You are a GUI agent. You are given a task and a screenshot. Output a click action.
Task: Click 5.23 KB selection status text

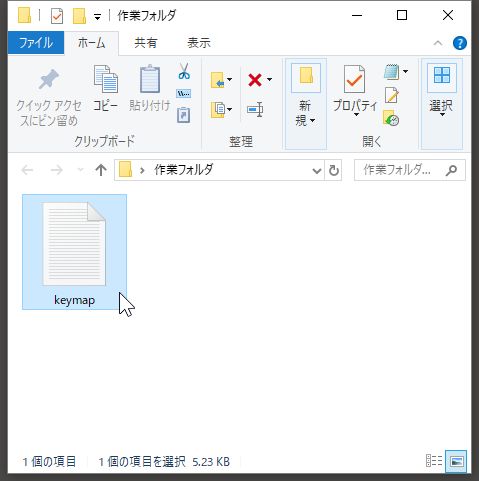coord(211,462)
